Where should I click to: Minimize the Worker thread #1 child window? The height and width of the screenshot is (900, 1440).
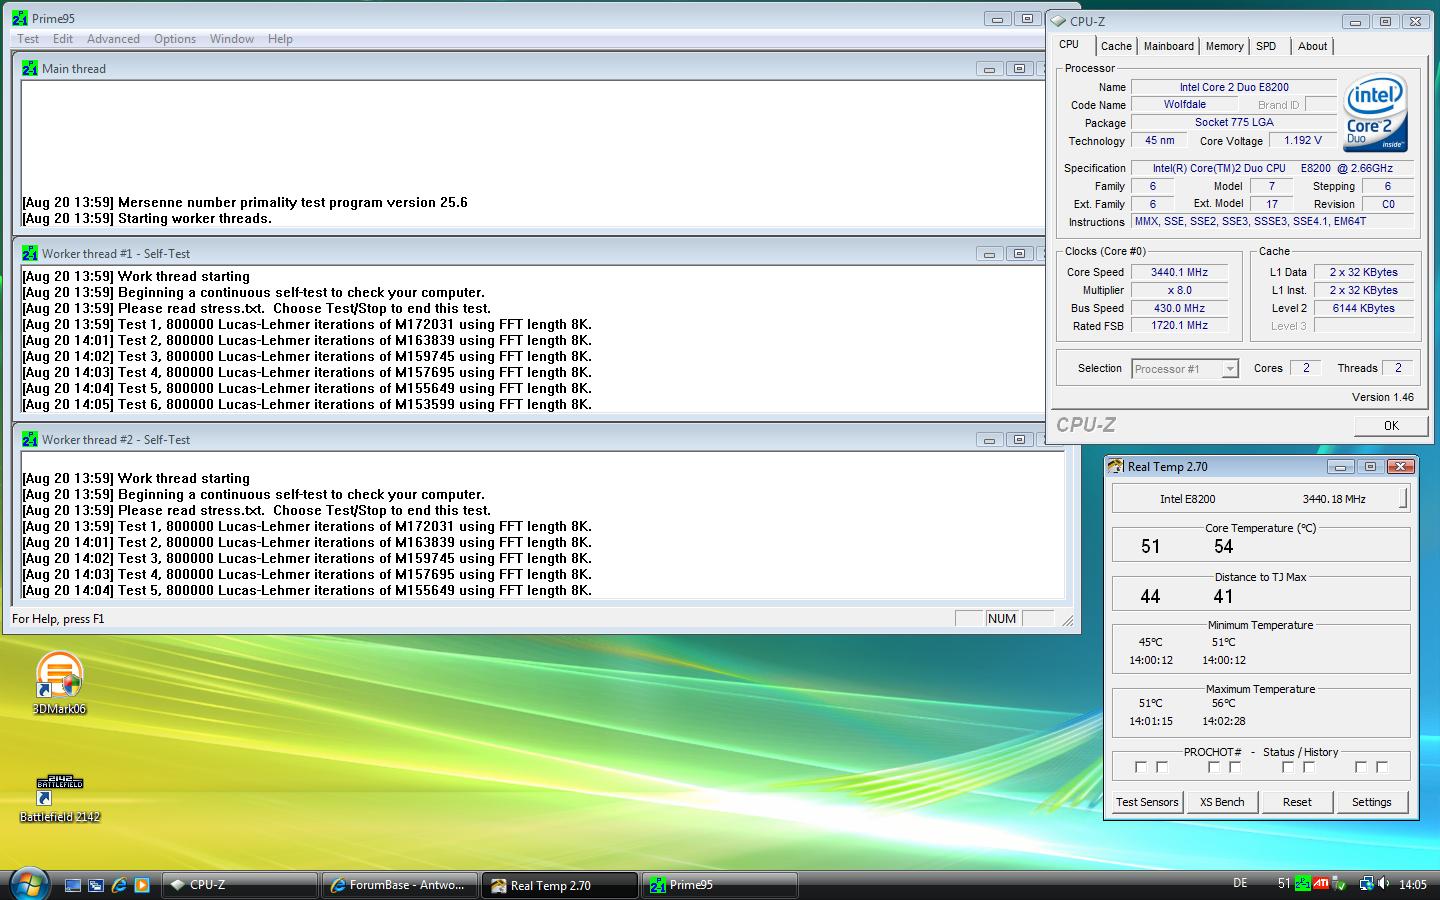(x=989, y=254)
